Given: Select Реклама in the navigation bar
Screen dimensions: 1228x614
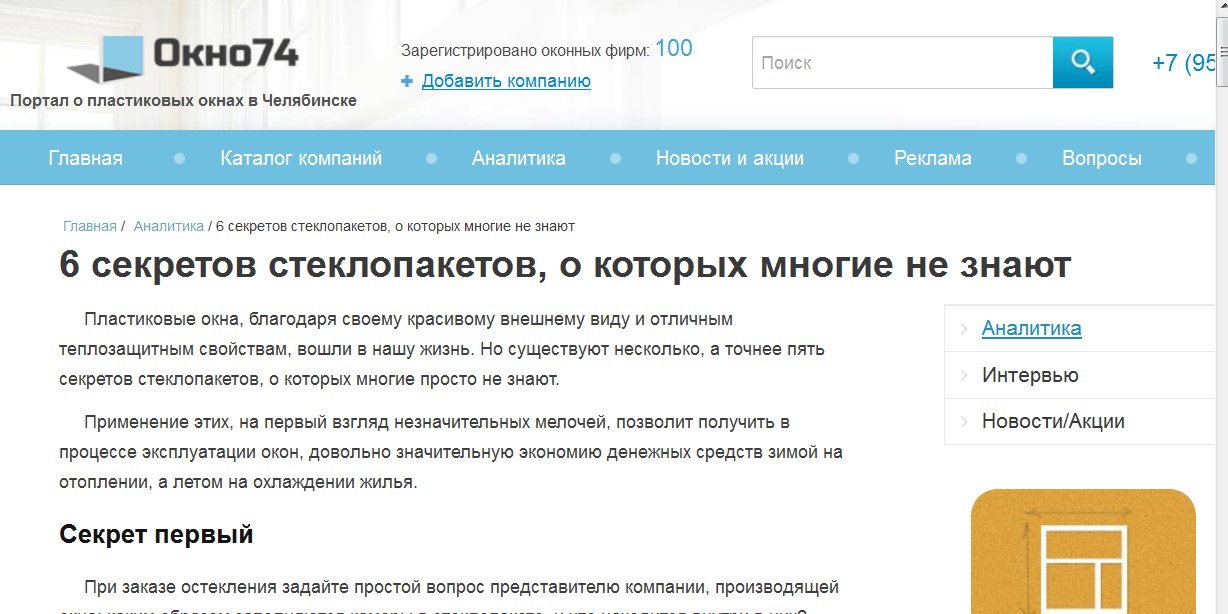Looking at the screenshot, I should pos(933,158).
